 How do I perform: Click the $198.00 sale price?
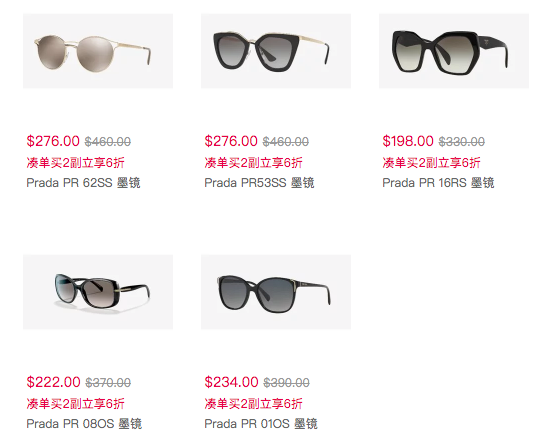408,141
